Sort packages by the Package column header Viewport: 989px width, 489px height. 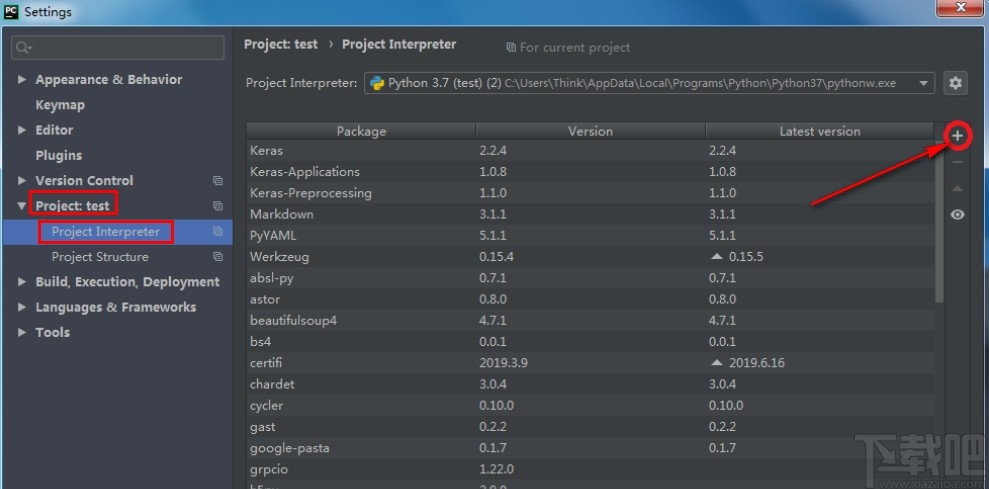361,131
